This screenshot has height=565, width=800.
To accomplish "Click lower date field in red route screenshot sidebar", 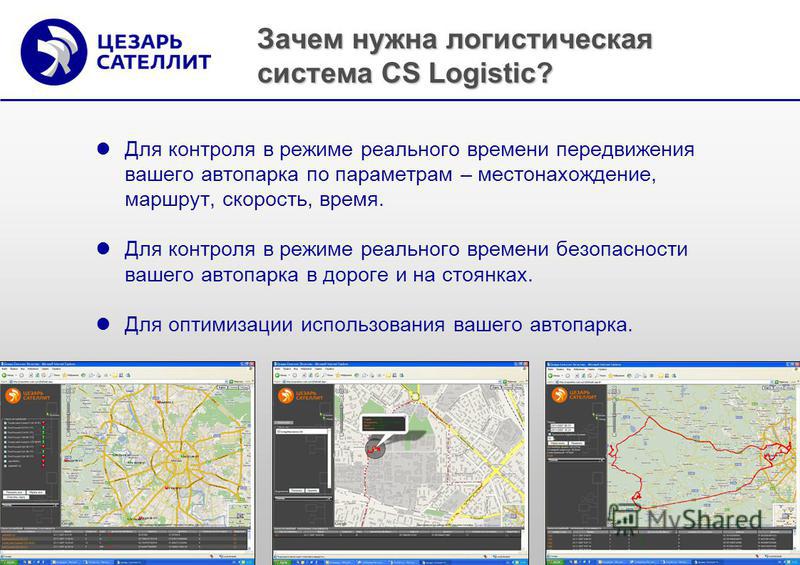I will coord(562,430).
